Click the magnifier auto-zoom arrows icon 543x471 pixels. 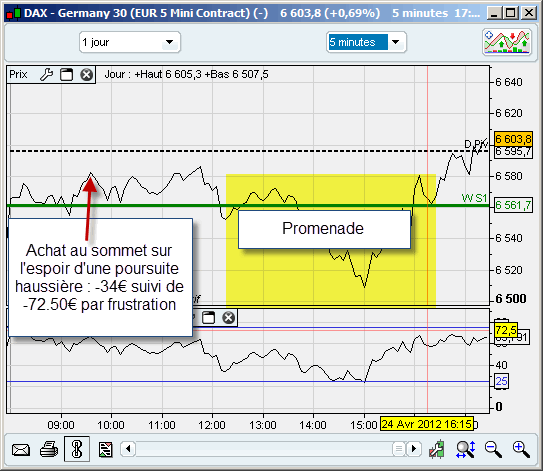466,450
